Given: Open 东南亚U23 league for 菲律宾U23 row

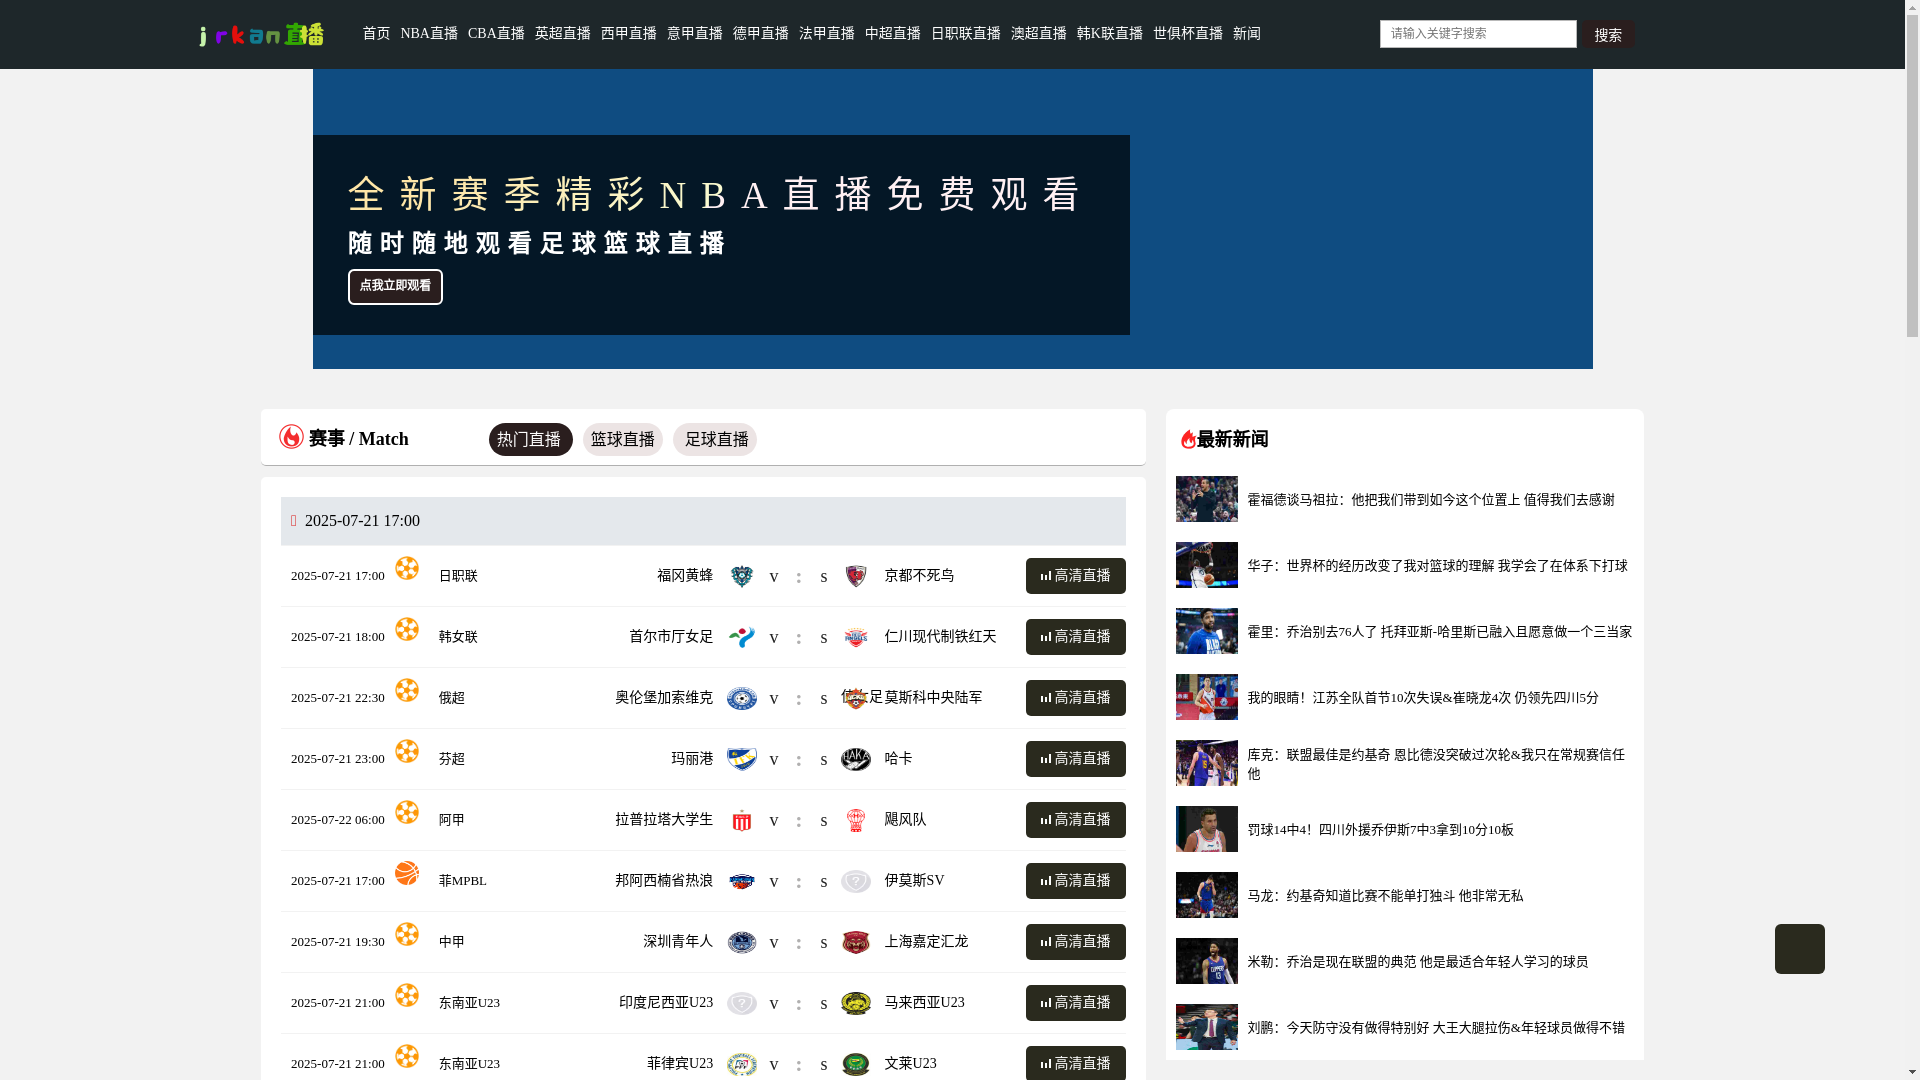Looking at the screenshot, I should [469, 1064].
